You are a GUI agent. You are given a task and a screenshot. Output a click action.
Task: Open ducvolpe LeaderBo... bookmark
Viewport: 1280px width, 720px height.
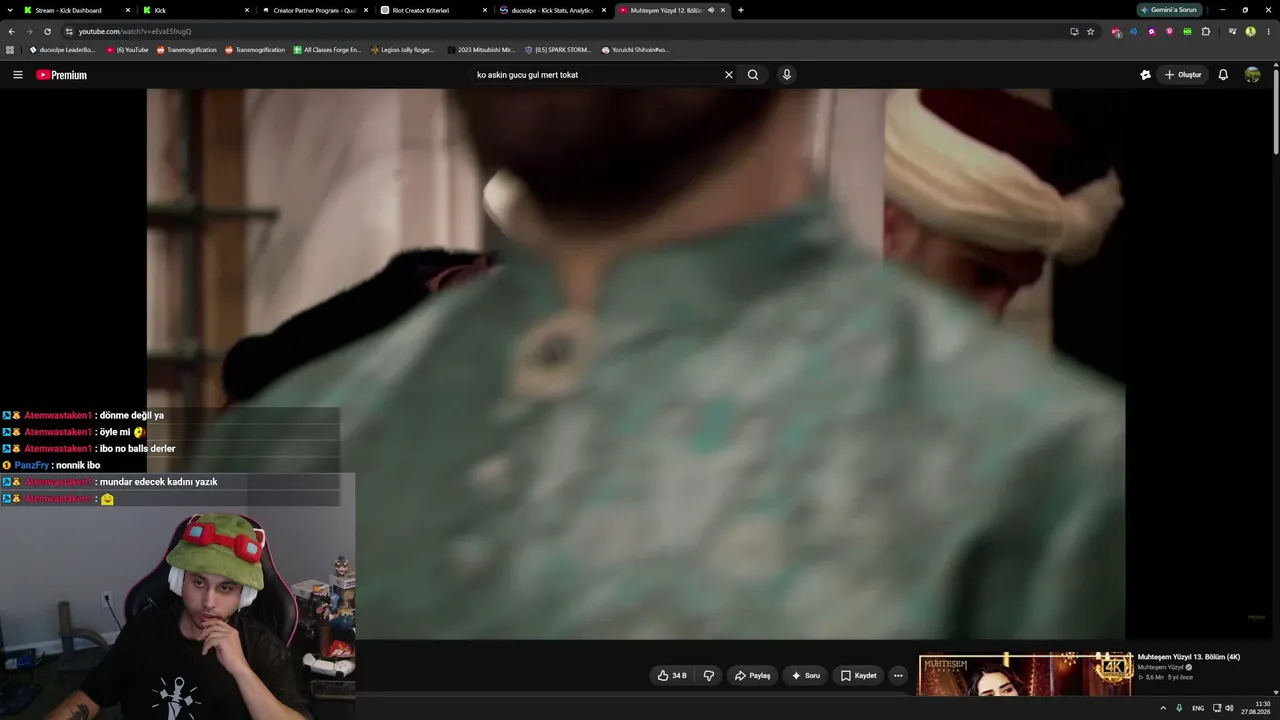62,50
